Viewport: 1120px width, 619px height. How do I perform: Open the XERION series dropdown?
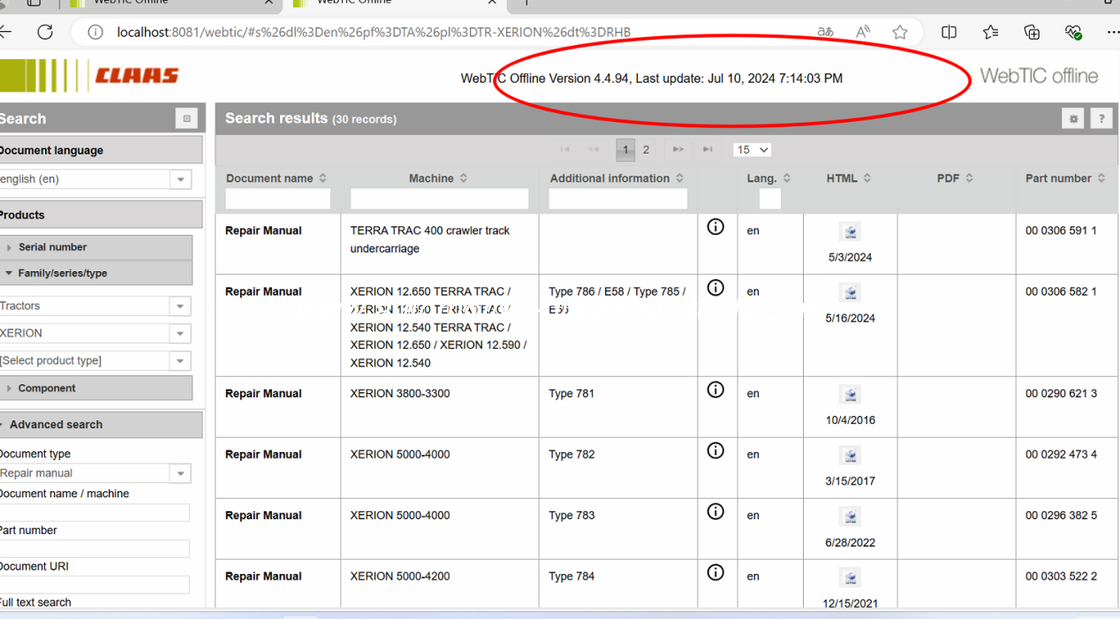tap(180, 334)
